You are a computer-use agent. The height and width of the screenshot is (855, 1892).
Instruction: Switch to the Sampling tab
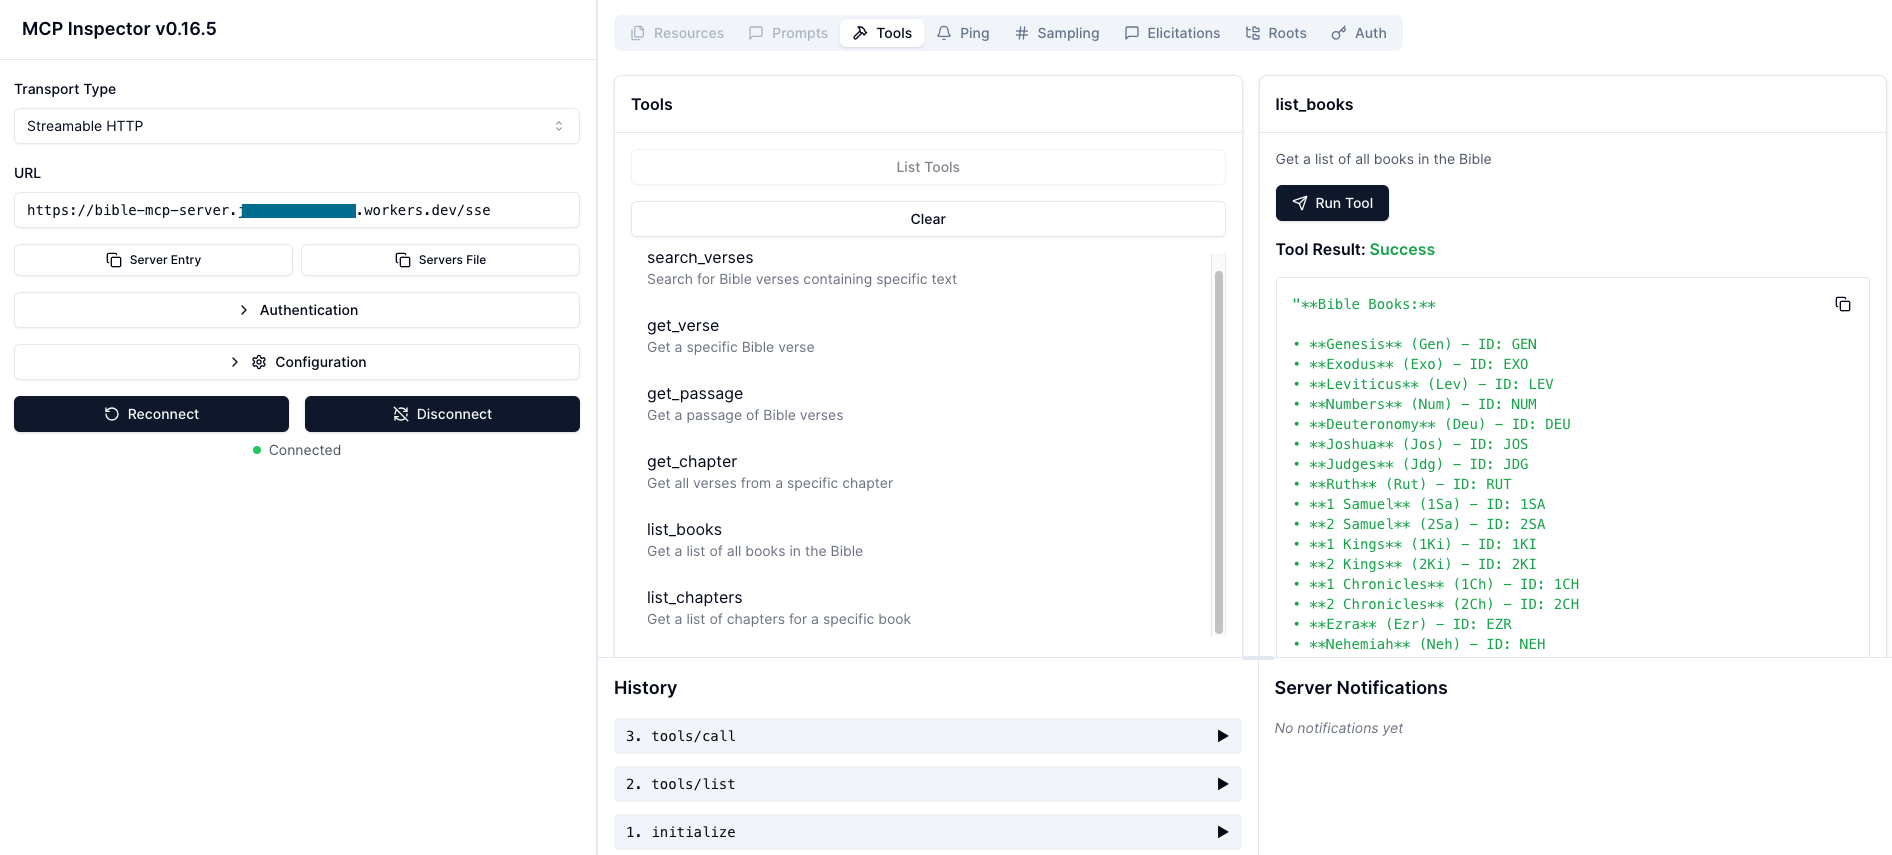pyautogui.click(x=1057, y=33)
